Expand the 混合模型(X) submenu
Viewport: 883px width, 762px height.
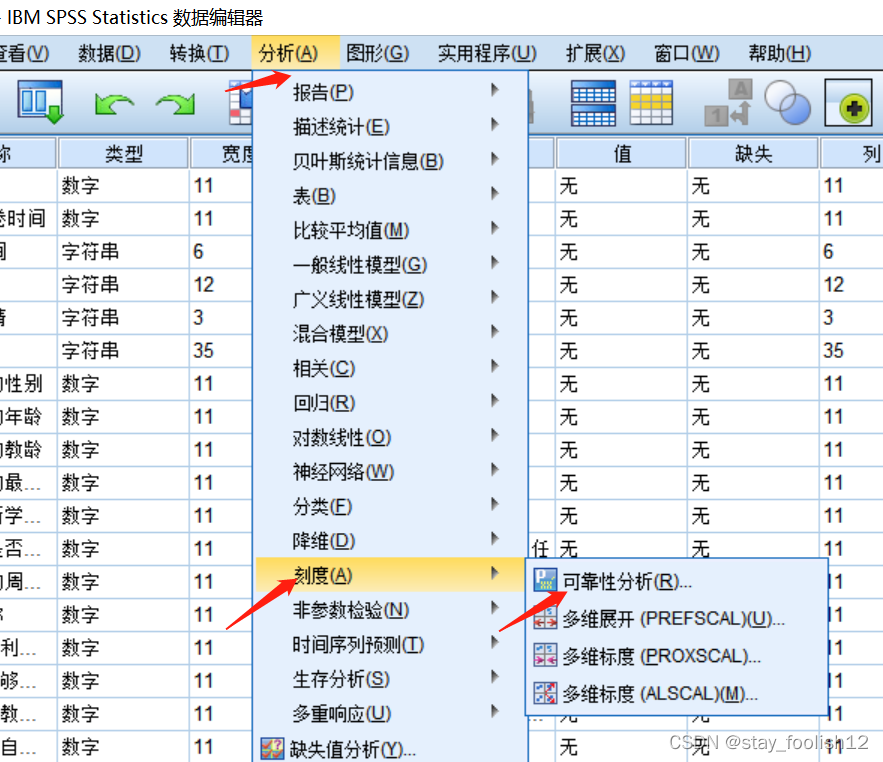(x=390, y=333)
